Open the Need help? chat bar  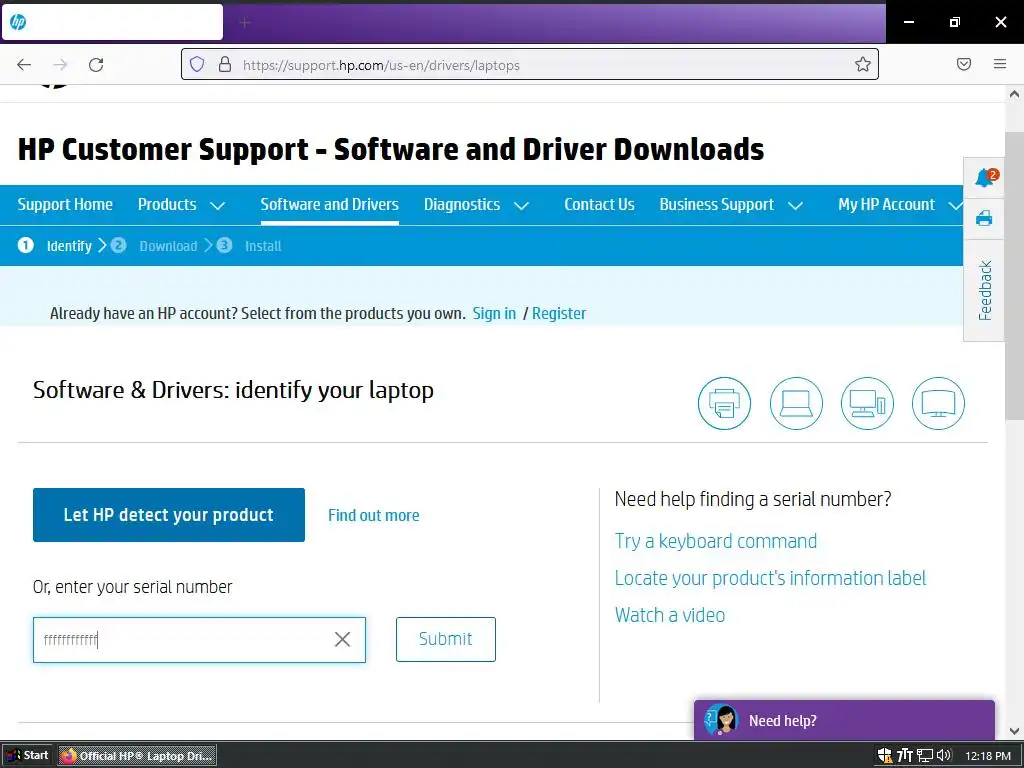(x=844, y=720)
